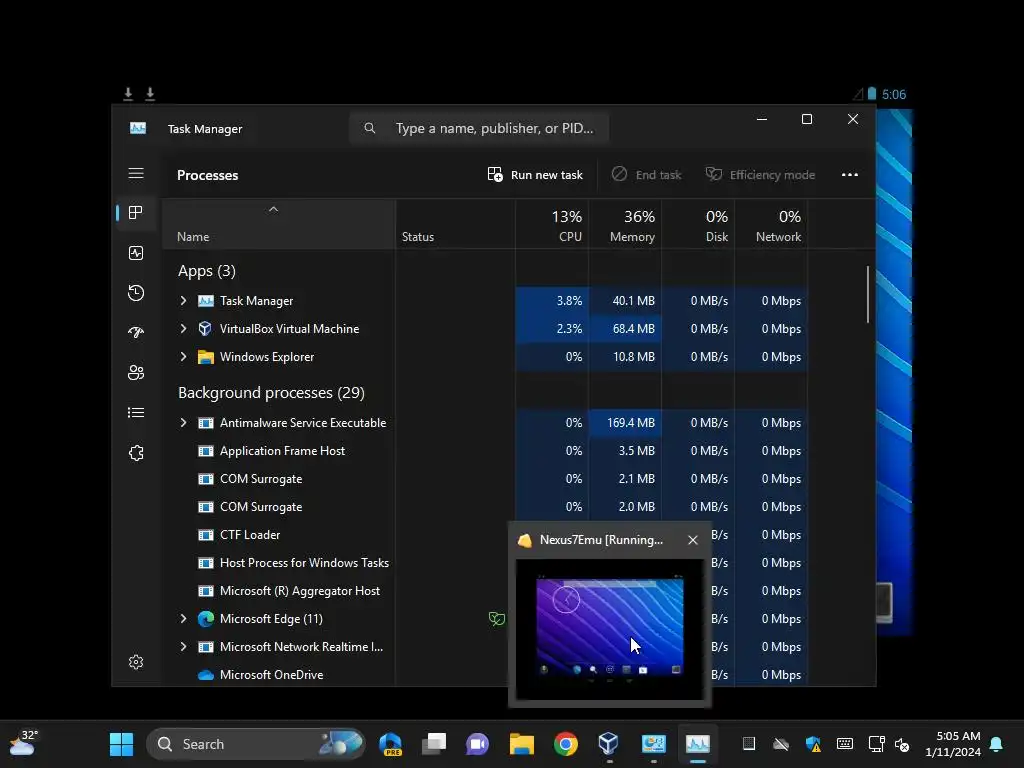This screenshot has width=1024, height=768.
Task: Click the process list vertical scrollbar
Action: point(868,294)
